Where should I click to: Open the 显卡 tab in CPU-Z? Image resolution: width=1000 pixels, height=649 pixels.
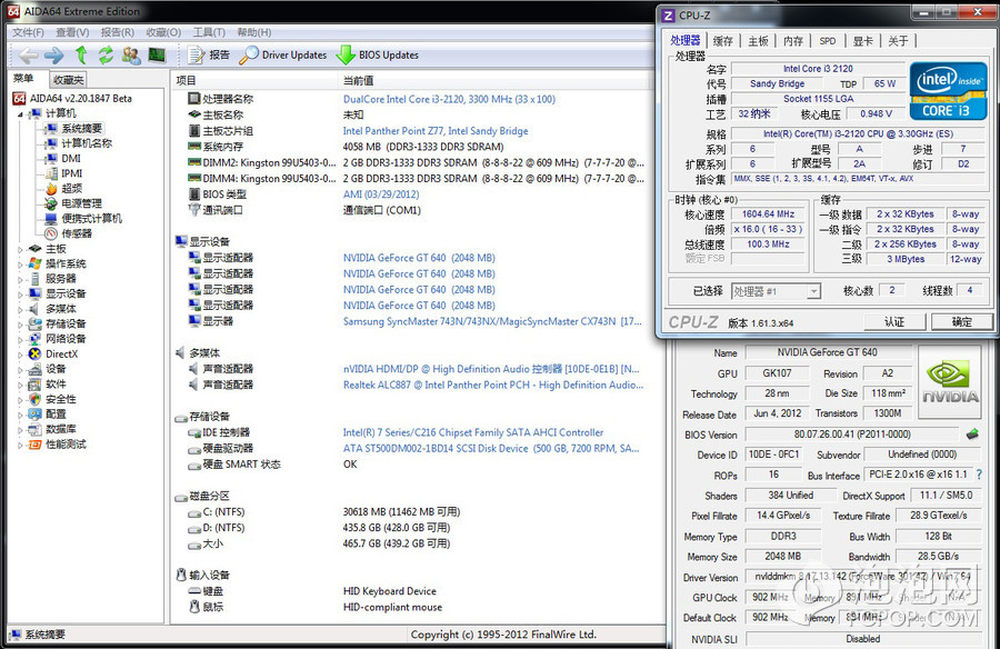pyautogui.click(x=863, y=41)
